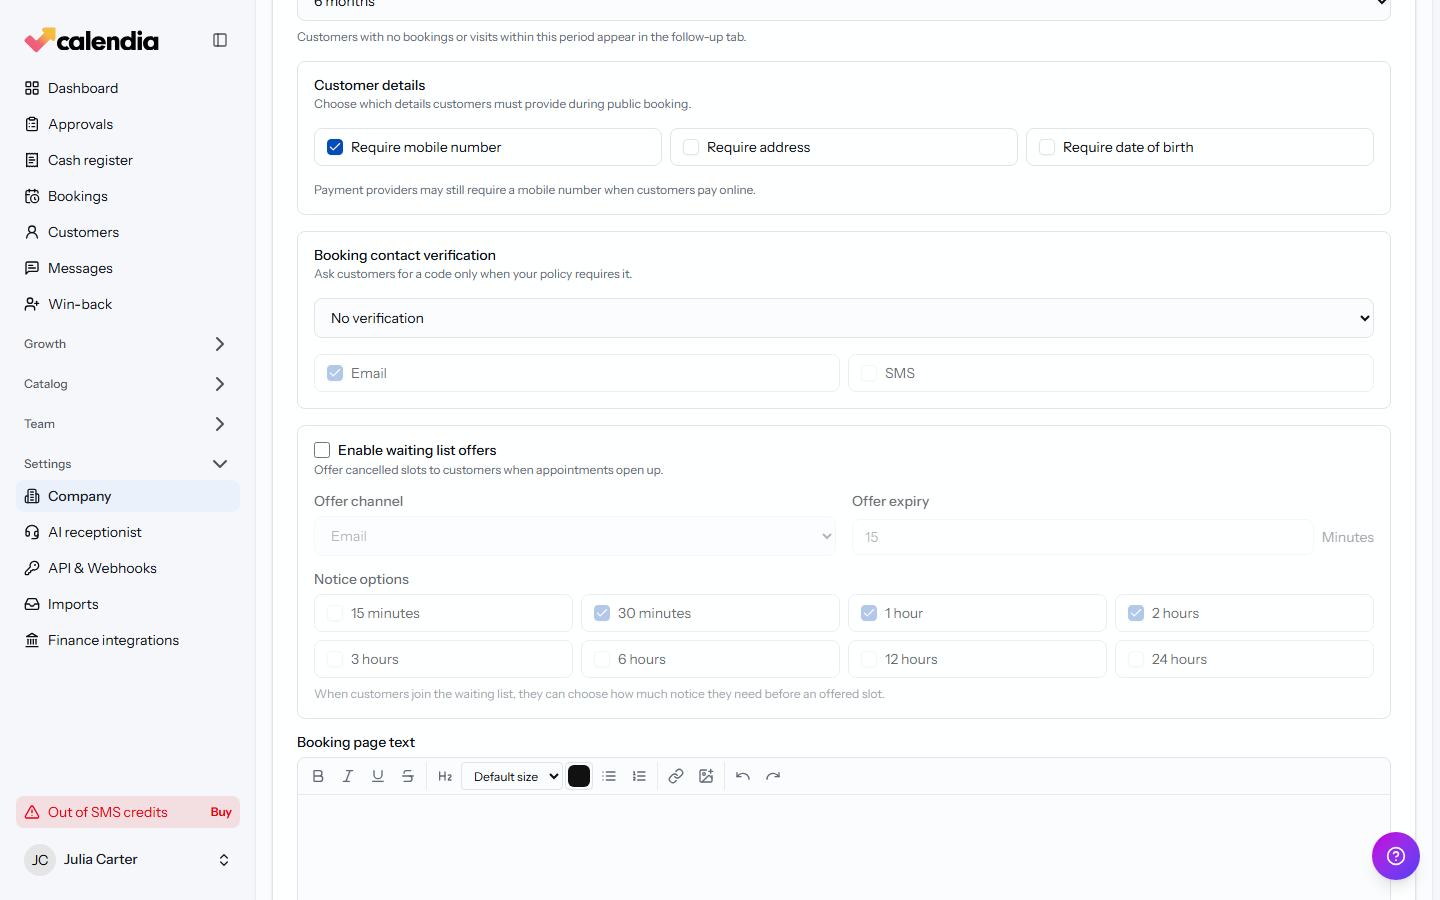This screenshot has width=1440, height=900.
Task: Expand the Growth section
Action: click(x=128, y=344)
